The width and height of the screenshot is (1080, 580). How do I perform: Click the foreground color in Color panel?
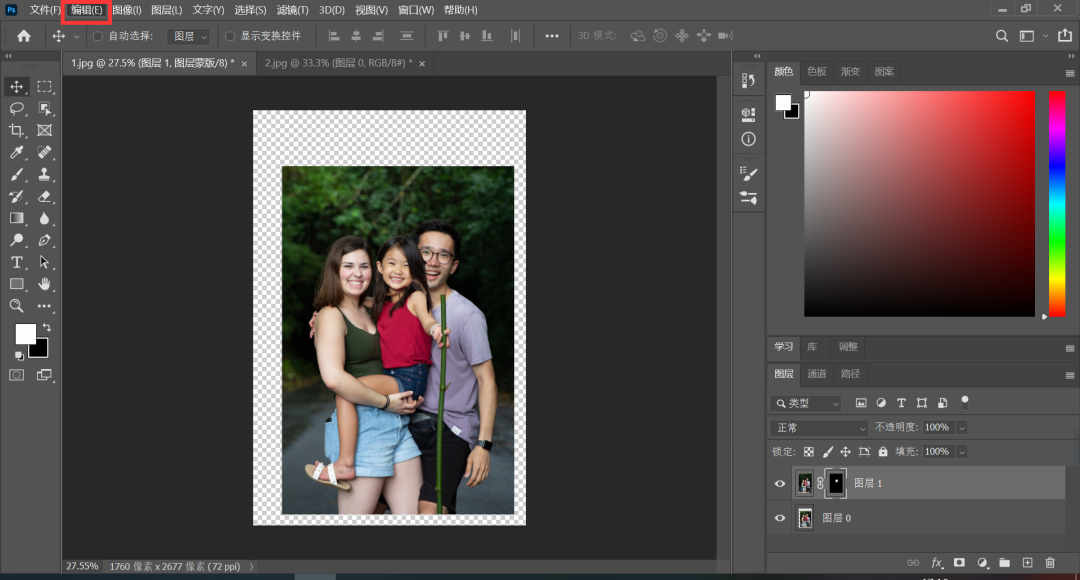783,103
